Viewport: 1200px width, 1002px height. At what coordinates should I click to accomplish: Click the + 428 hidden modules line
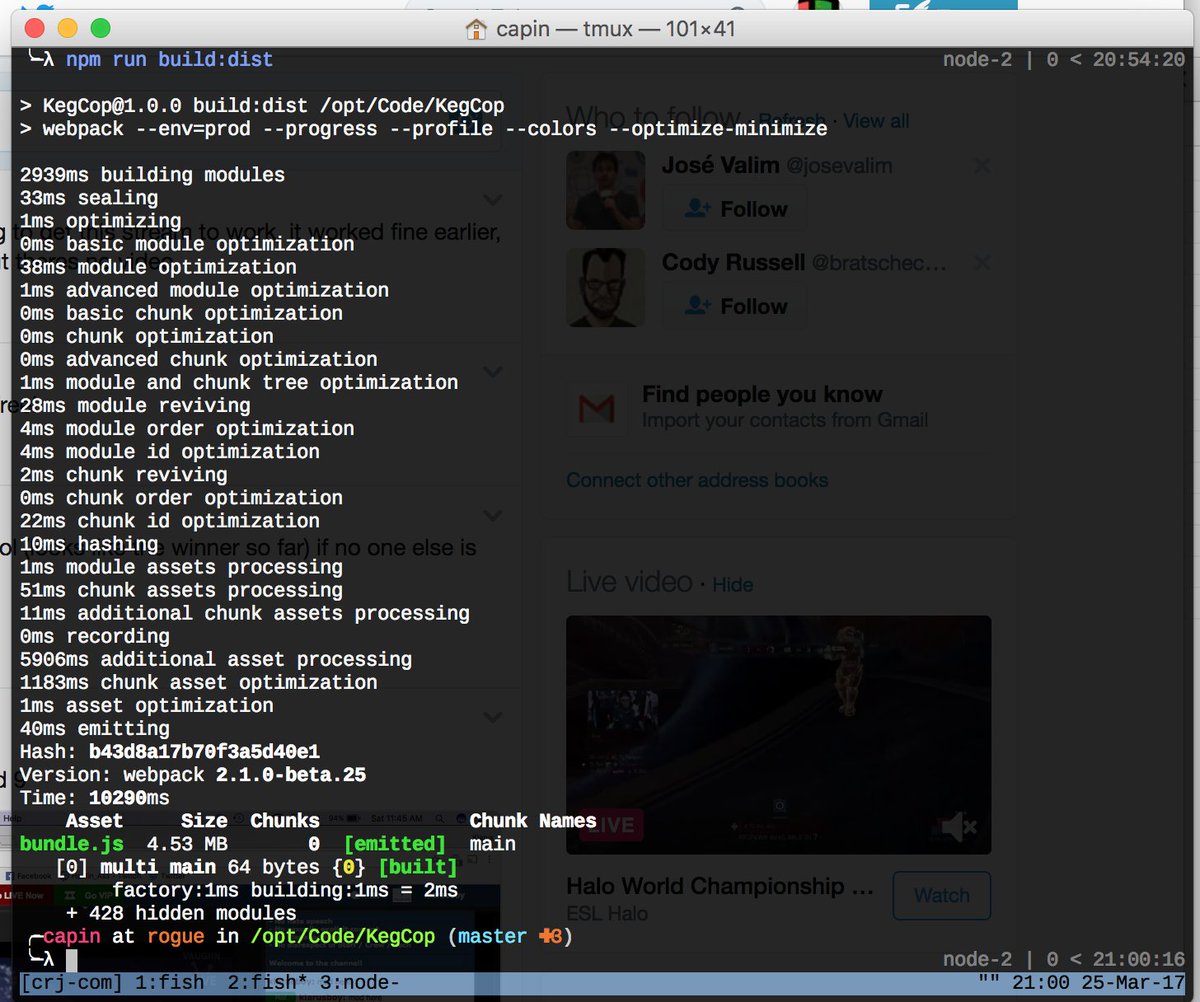pos(181,912)
